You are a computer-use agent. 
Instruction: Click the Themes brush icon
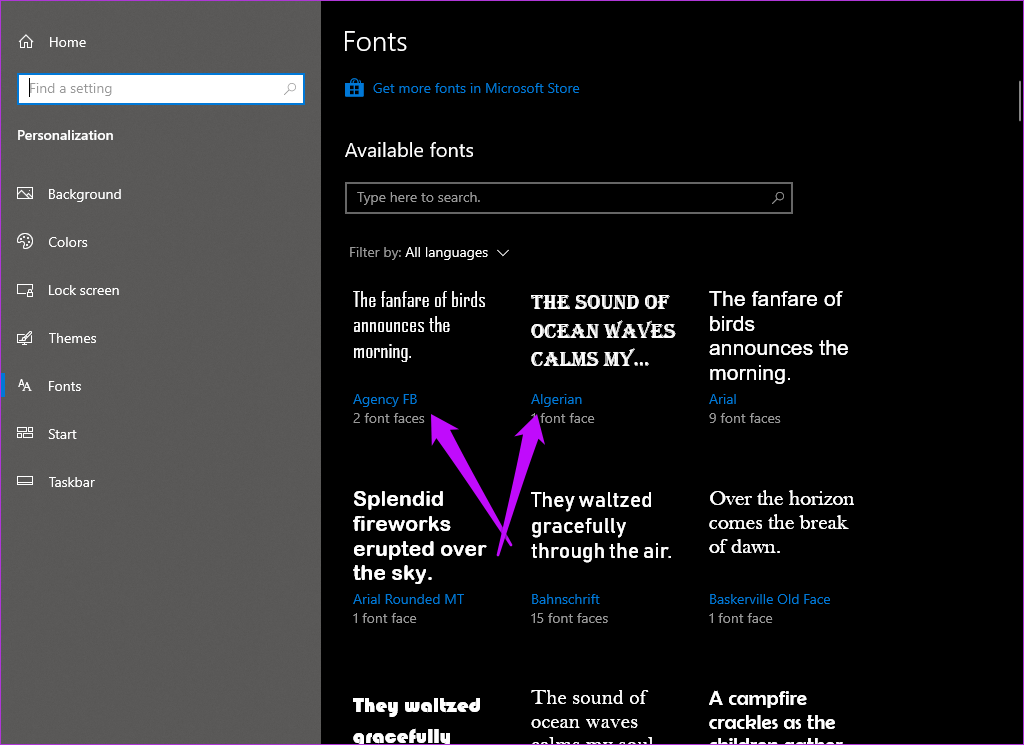pyautogui.click(x=26, y=338)
